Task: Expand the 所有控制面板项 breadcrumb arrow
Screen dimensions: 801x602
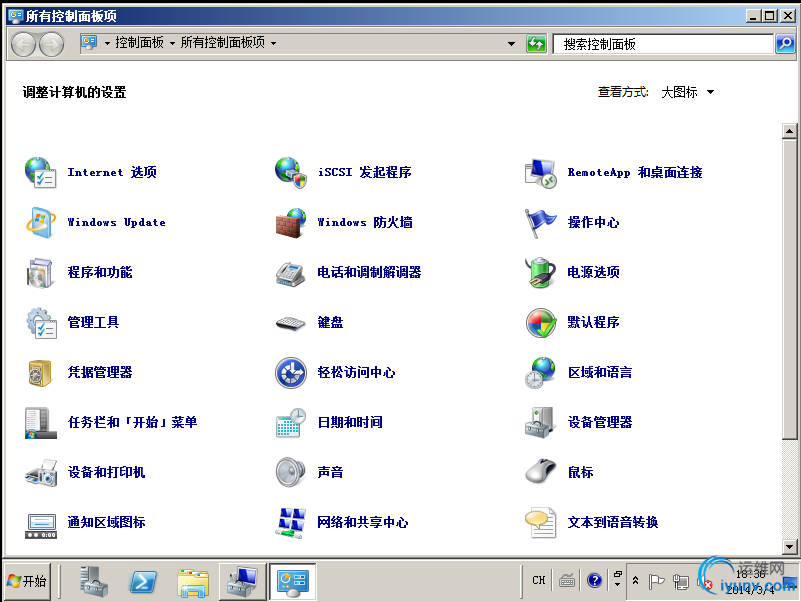Action: tap(273, 43)
